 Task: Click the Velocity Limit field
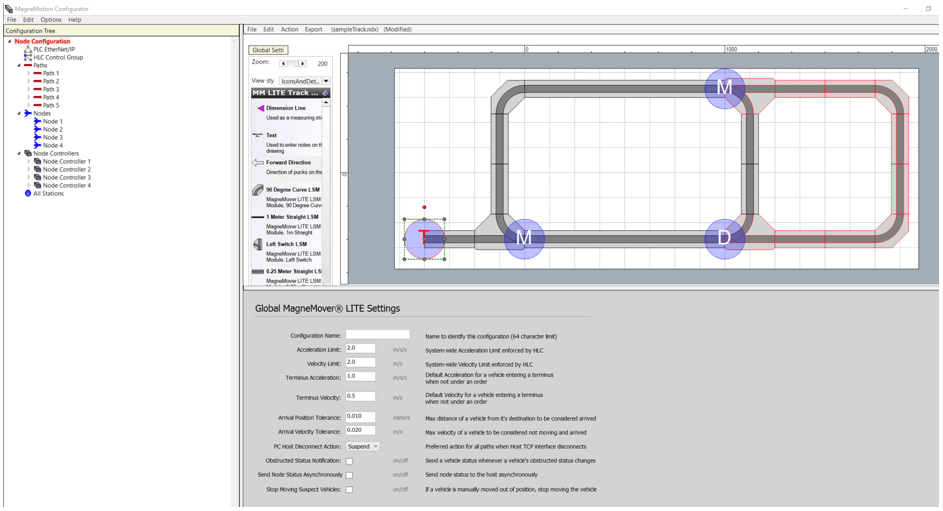(x=361, y=363)
